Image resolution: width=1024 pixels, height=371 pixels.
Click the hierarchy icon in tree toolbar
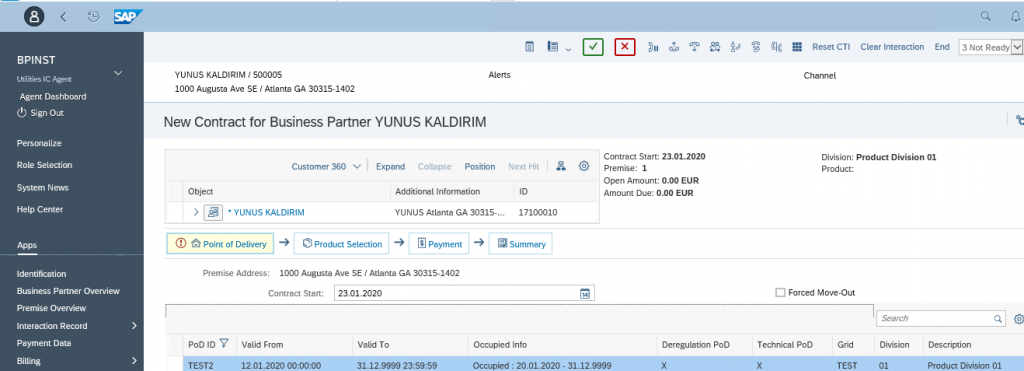click(560, 166)
